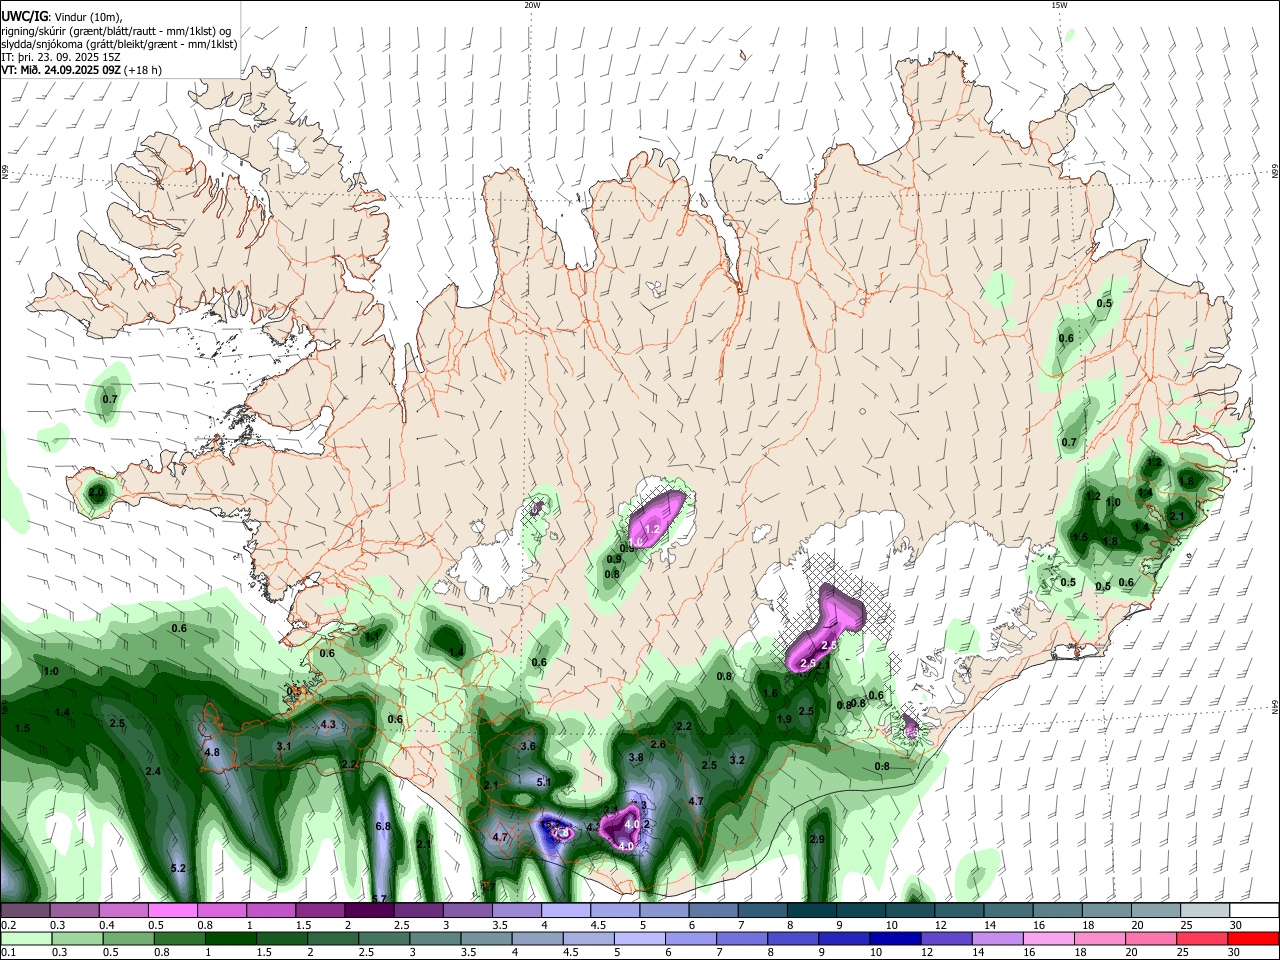Click the '2.4' precipitation value

point(153,771)
